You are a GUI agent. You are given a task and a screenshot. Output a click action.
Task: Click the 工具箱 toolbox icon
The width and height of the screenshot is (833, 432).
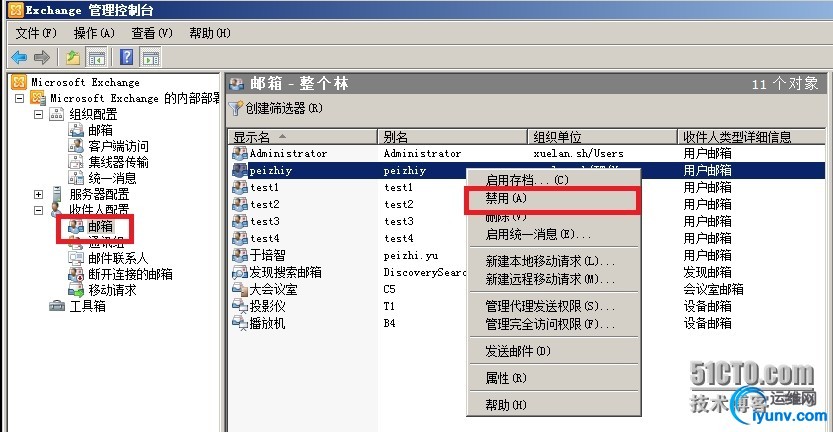tap(57, 306)
